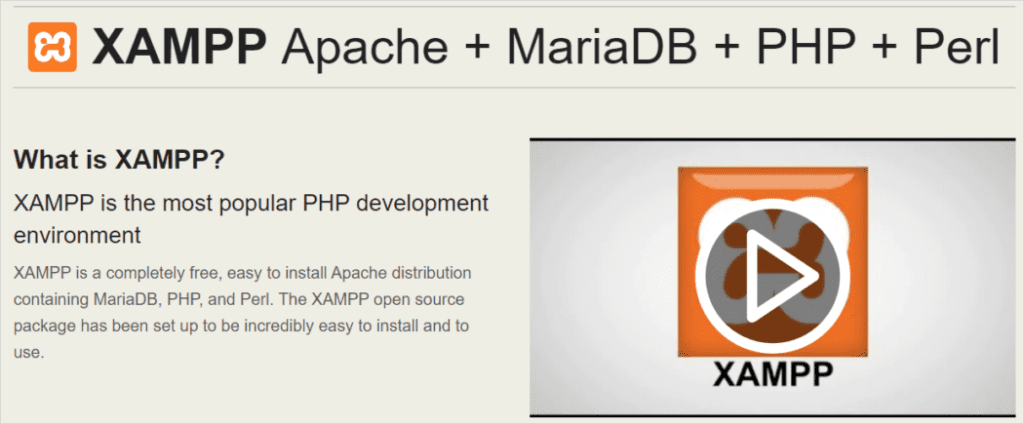Click the final word "use." in paragraph
Image resolution: width=1024 pixels, height=424 pixels.
pos(30,352)
